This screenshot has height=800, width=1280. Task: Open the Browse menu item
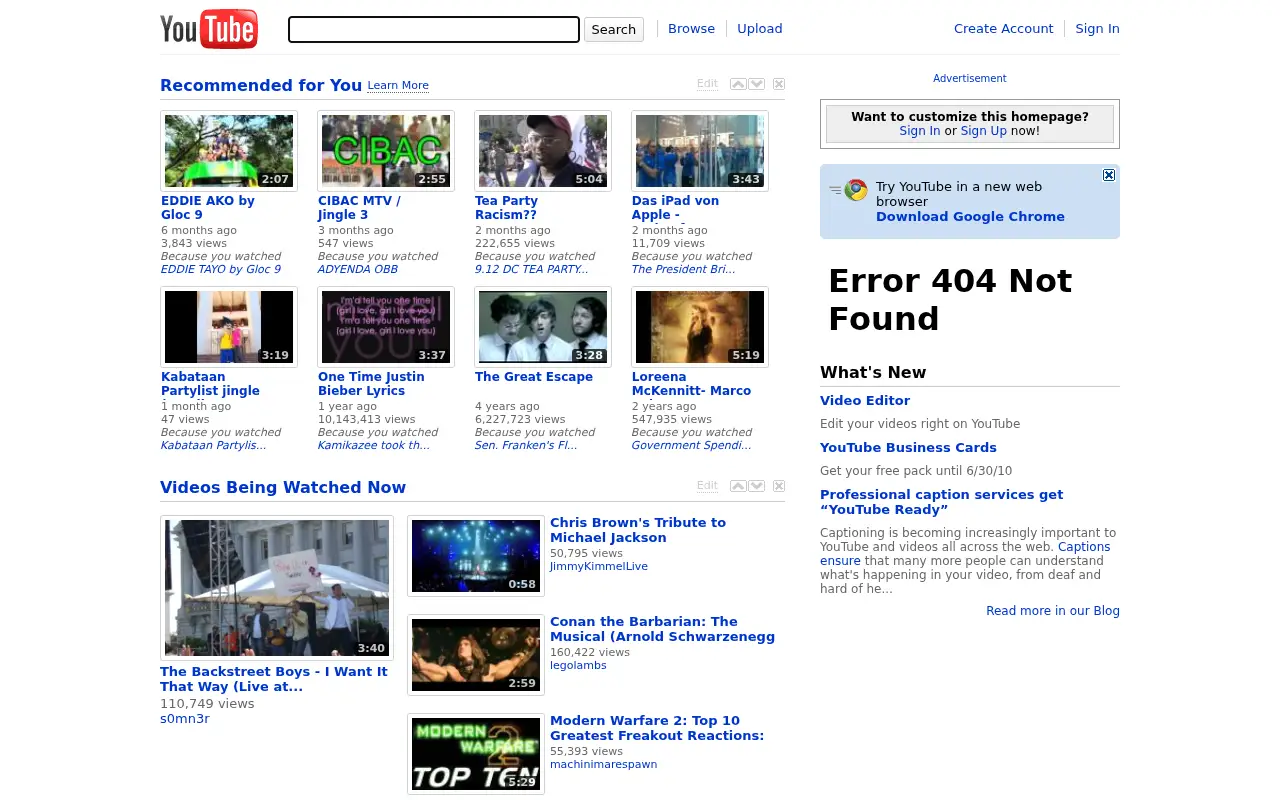click(691, 29)
